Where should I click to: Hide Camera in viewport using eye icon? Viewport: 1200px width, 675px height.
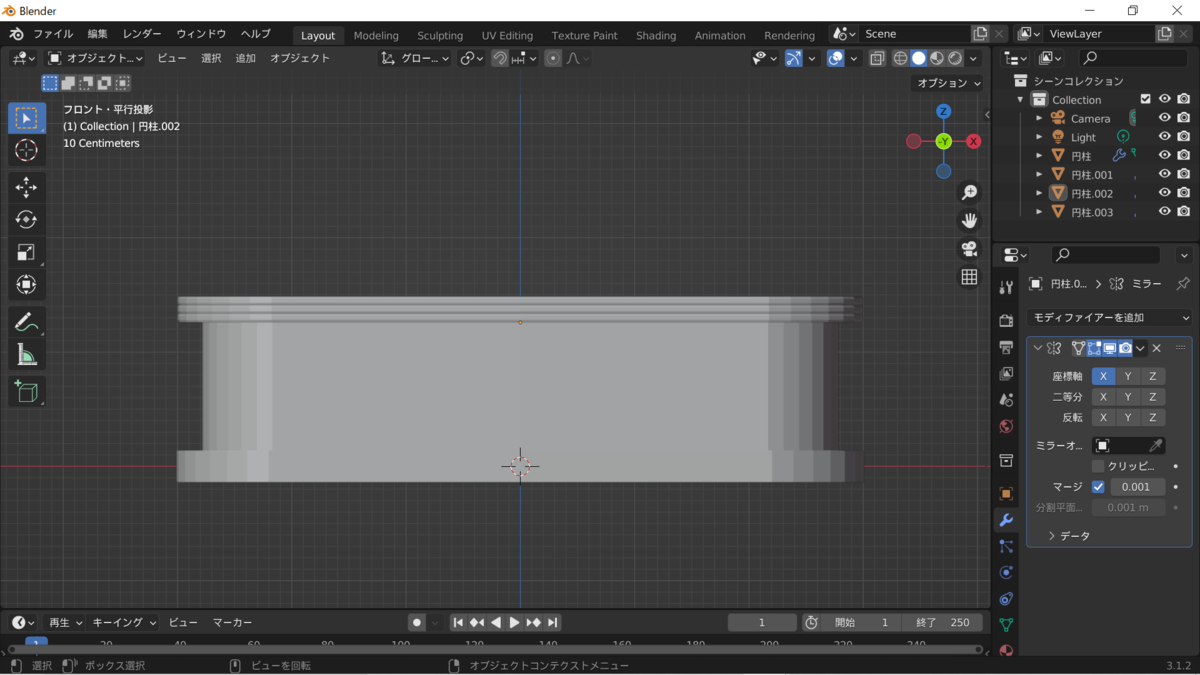pos(1164,118)
